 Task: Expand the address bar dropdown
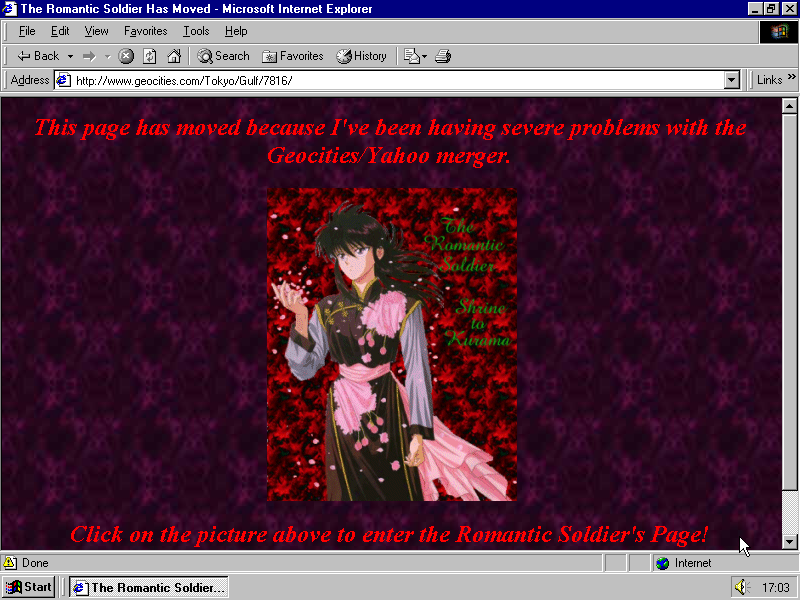pos(732,80)
